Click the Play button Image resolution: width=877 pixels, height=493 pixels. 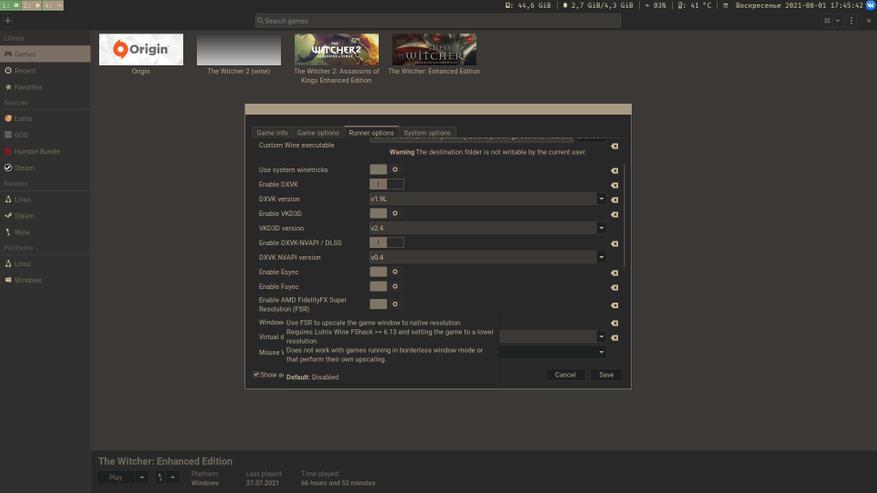pyautogui.click(x=116, y=477)
